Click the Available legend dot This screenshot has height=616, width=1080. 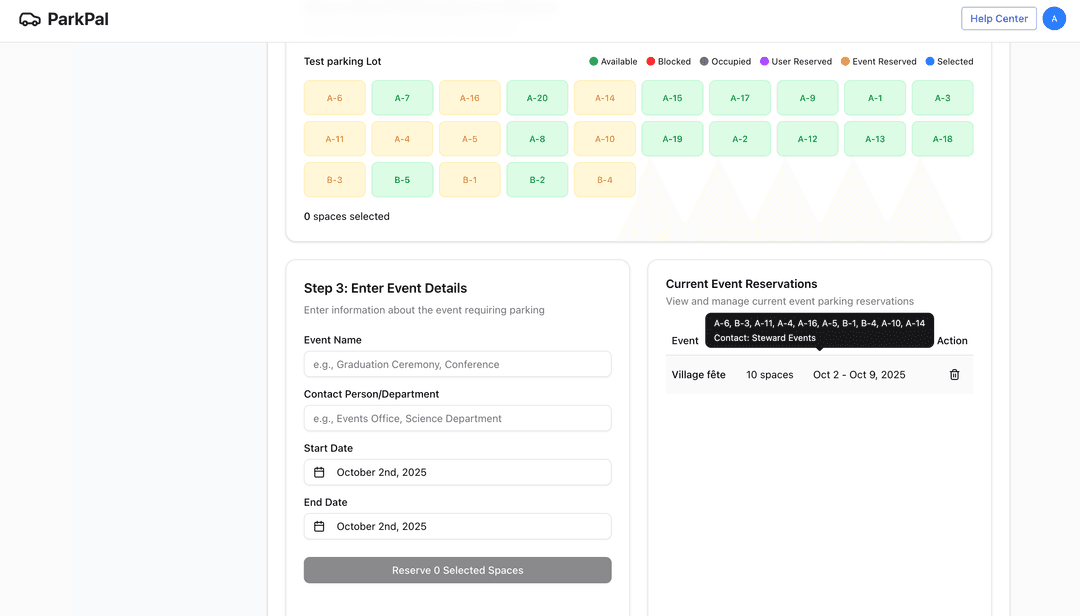pos(594,61)
